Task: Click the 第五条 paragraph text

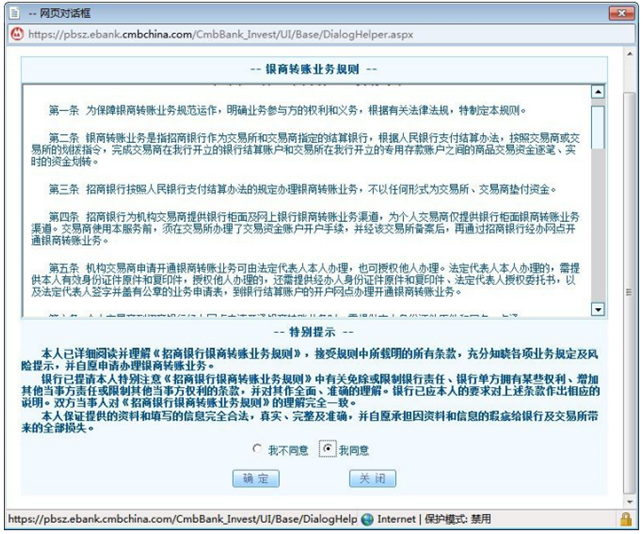Action: tap(306, 280)
